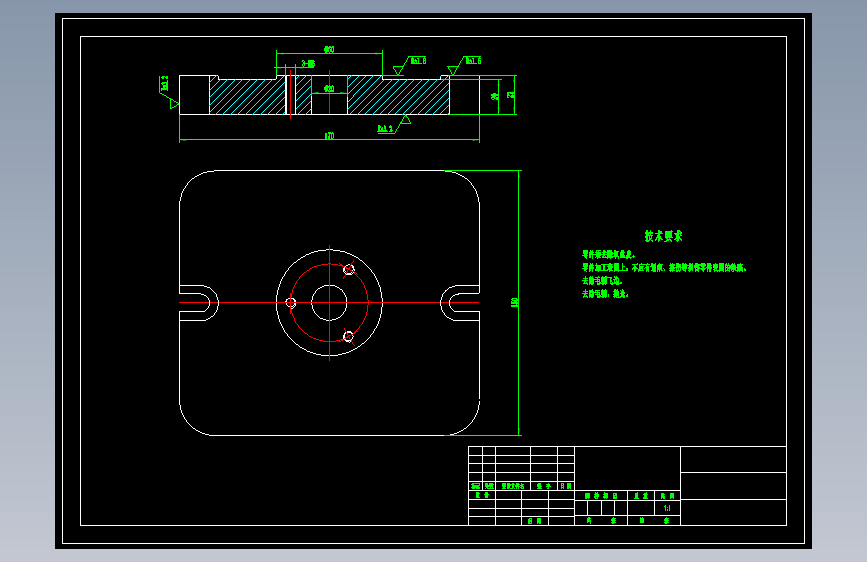This screenshot has width=867, height=562.
Task: Select the right U-shaped slot on the plate
Action: pyautogui.click(x=460, y=303)
